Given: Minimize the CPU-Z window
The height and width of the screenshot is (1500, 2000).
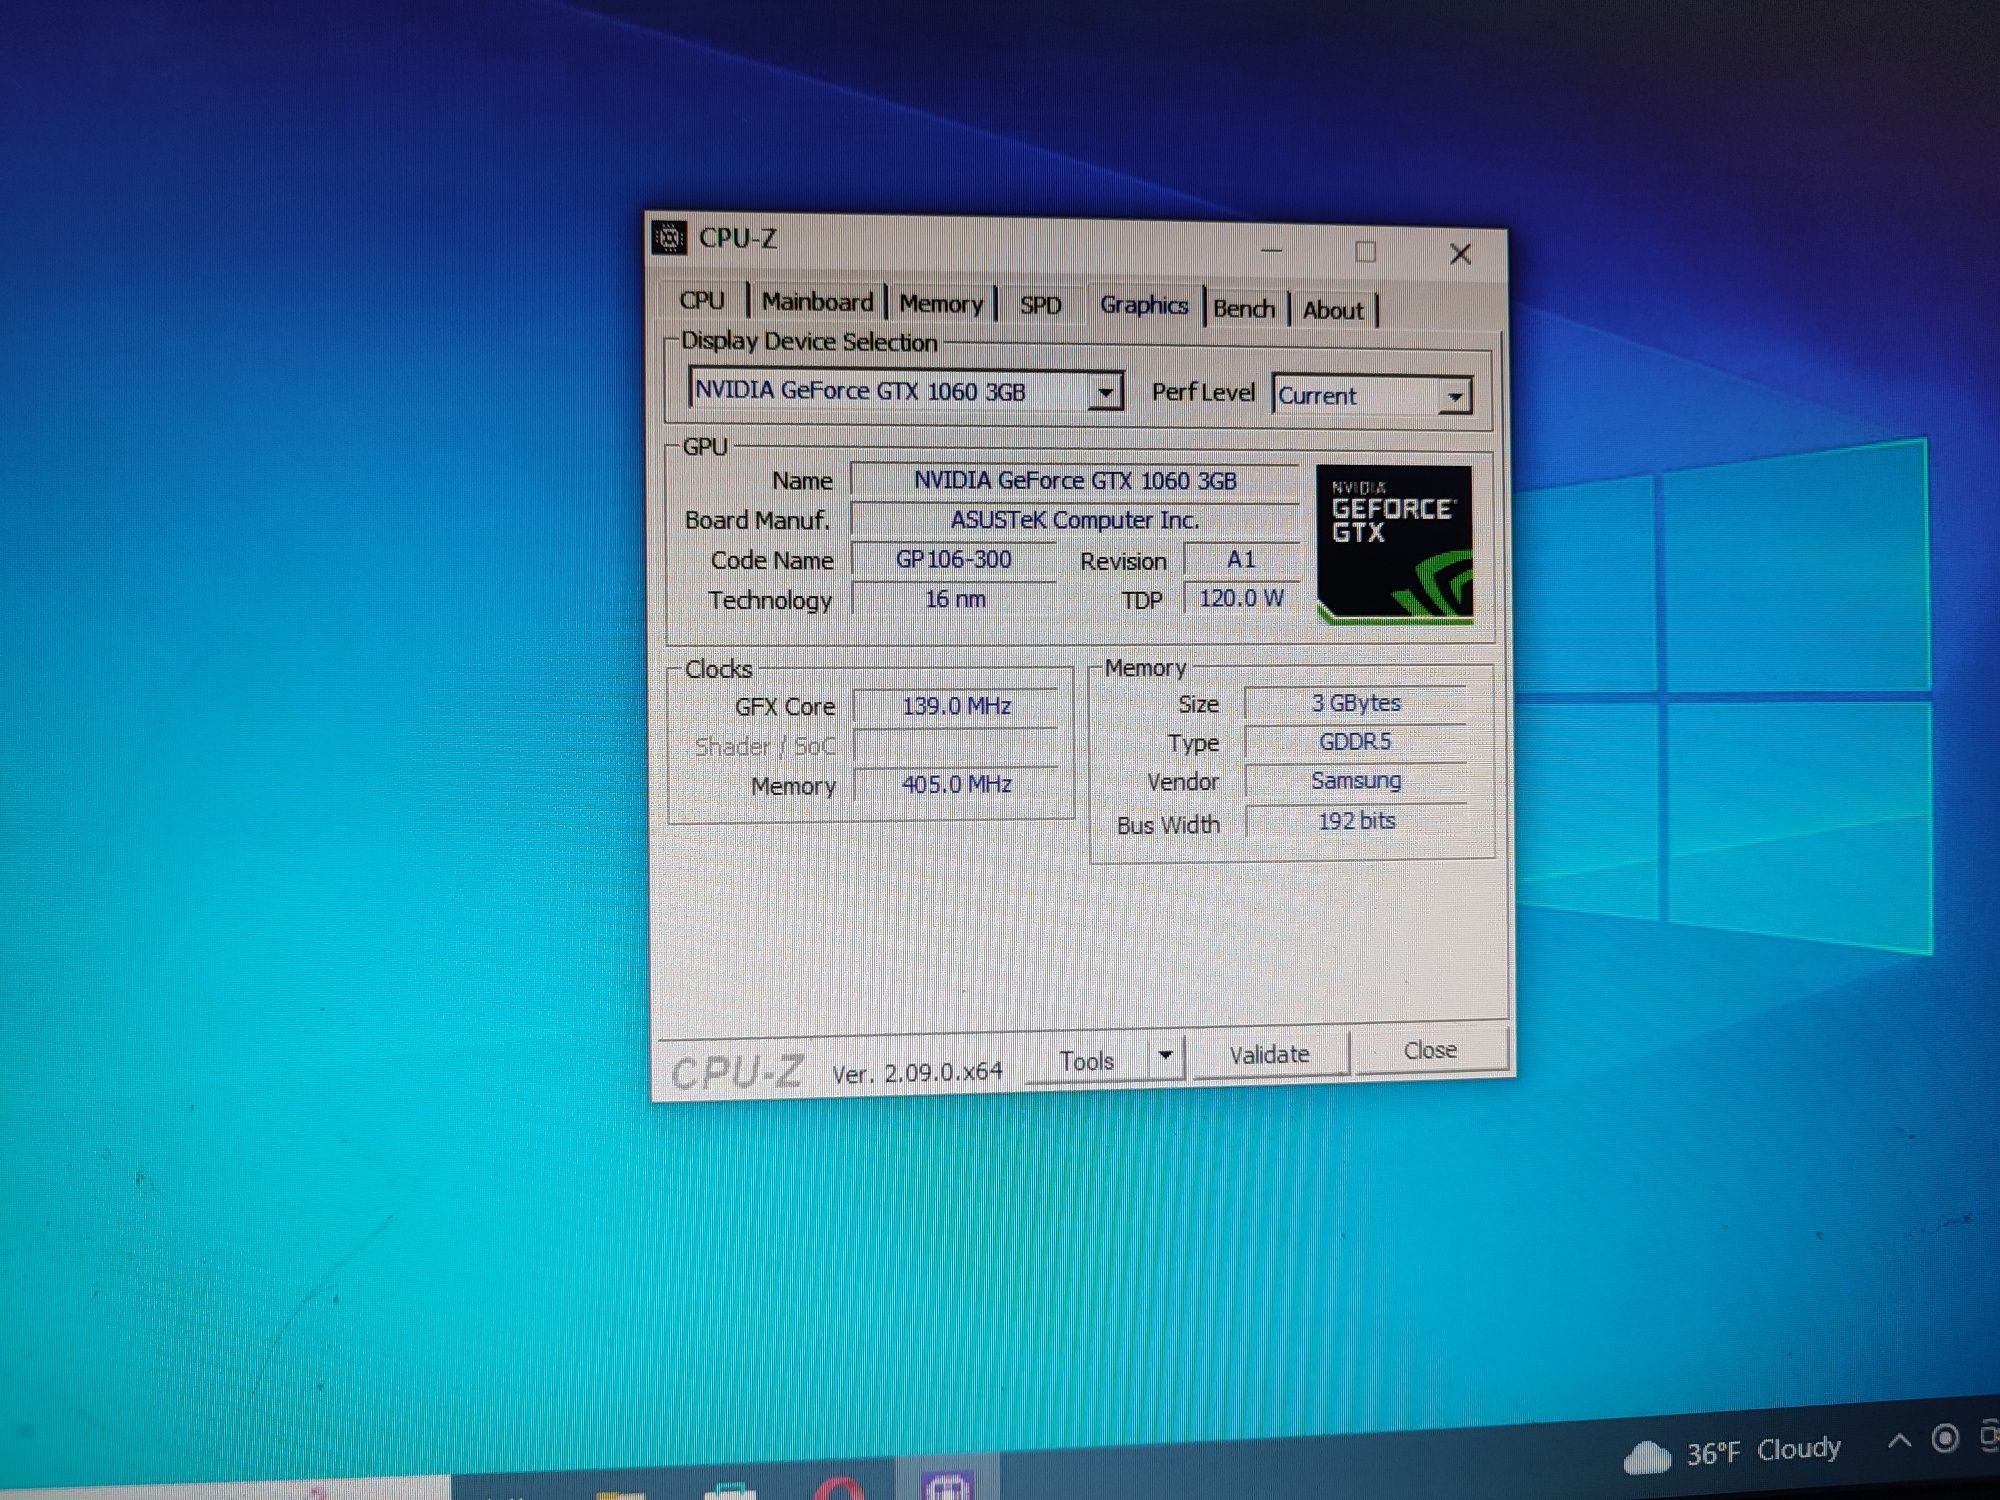Looking at the screenshot, I should pos(1271,249).
